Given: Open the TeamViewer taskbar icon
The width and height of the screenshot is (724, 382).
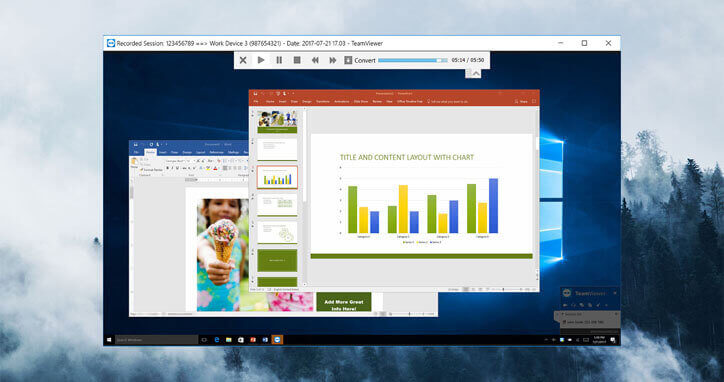Looking at the screenshot, I should (277, 340).
